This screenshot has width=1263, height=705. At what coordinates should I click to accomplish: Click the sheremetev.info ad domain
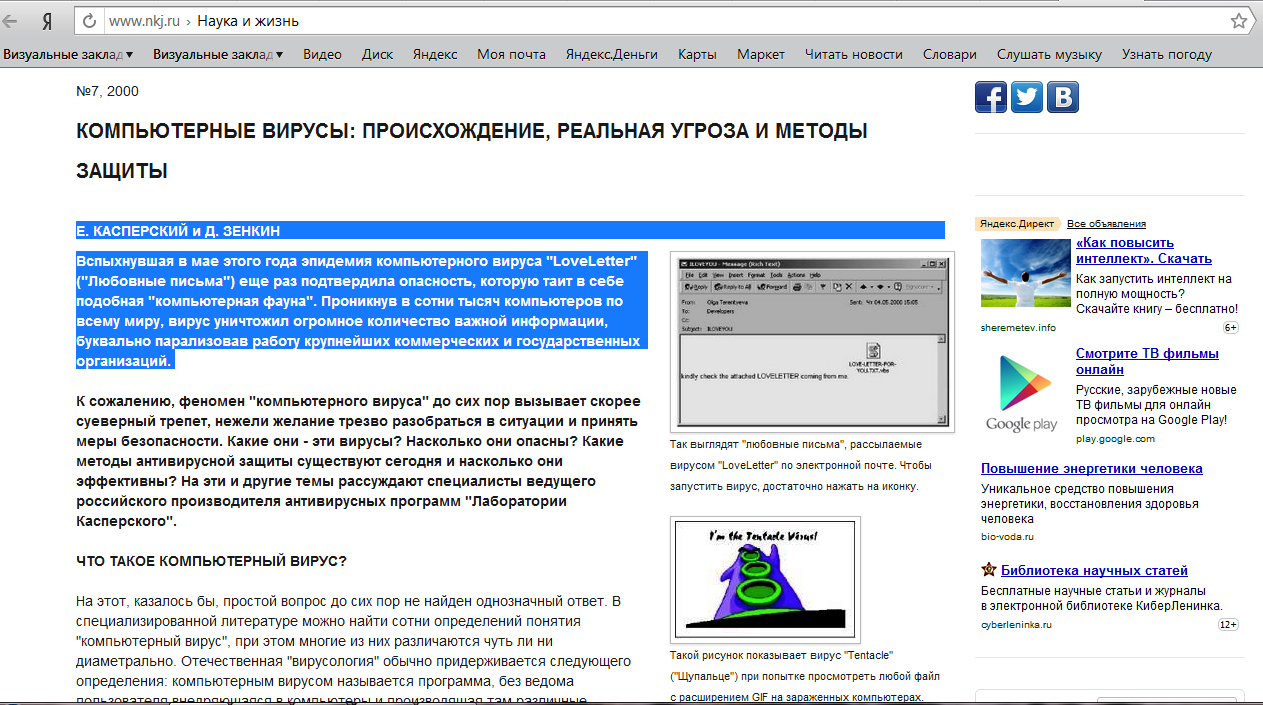pos(1018,327)
